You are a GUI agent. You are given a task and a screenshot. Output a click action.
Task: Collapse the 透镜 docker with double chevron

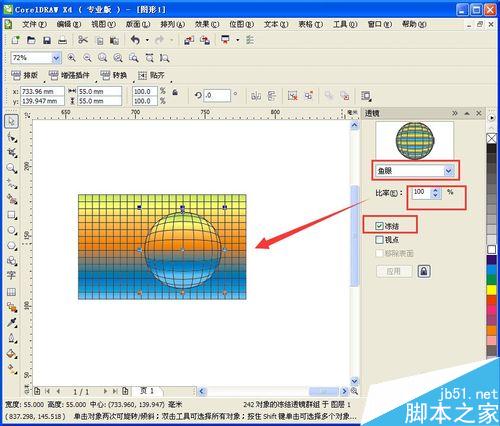(x=455, y=113)
